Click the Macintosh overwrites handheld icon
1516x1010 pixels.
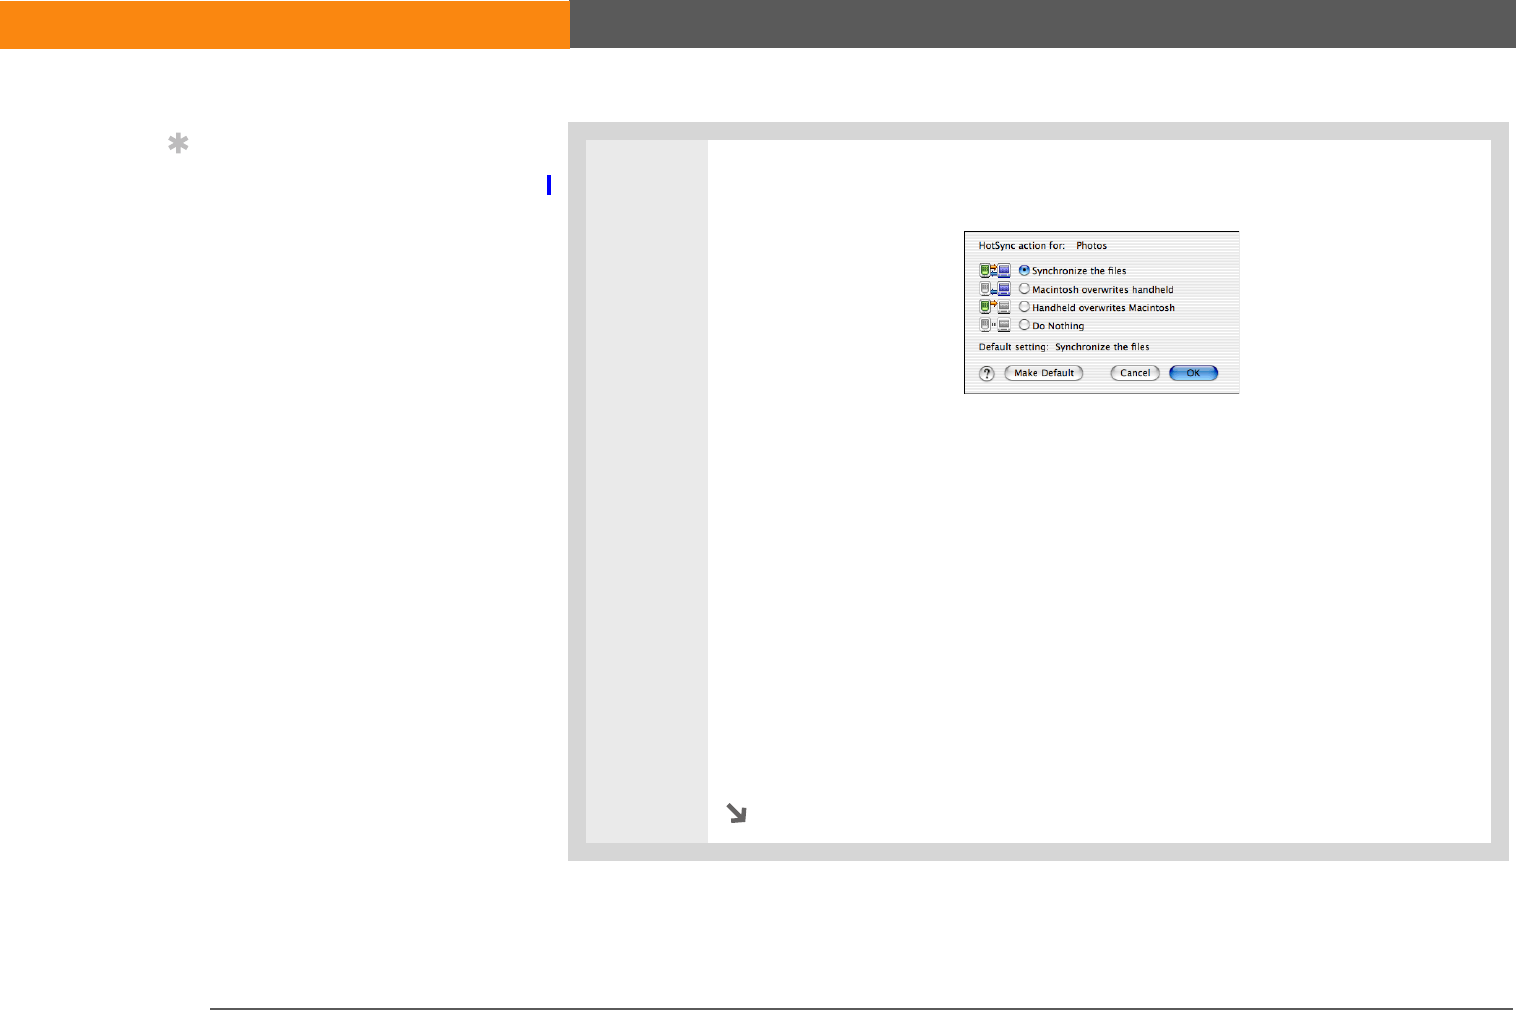(x=995, y=289)
